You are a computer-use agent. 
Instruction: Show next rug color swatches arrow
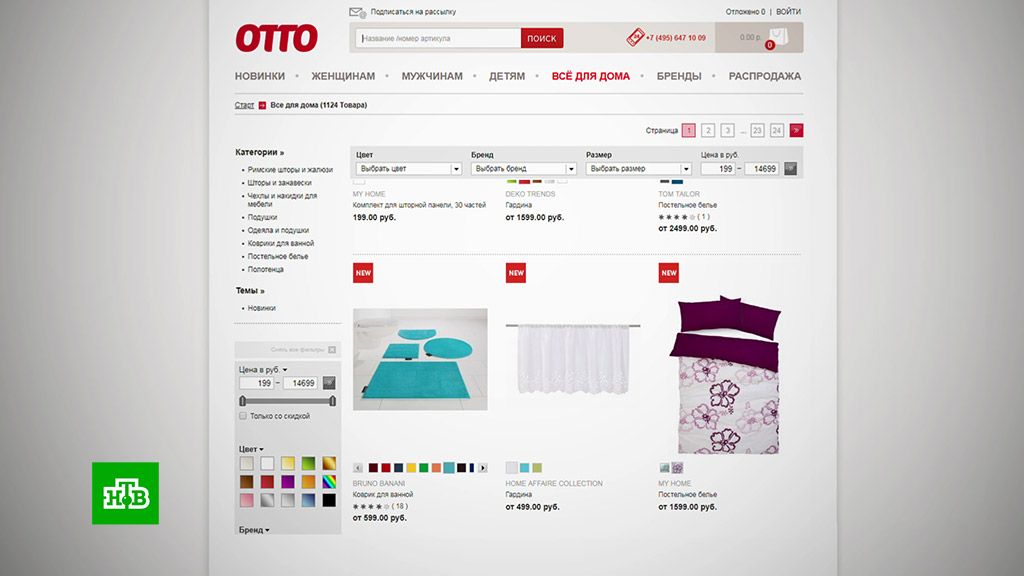click(x=483, y=468)
